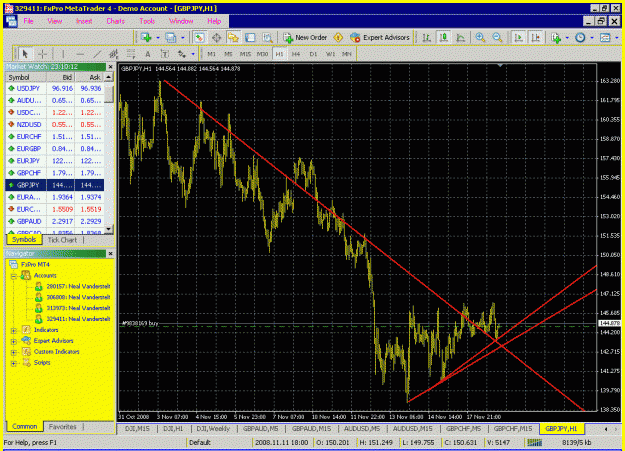Select the Trendline drawing tool
This screenshot has height=451, width=625.
(x=97, y=54)
